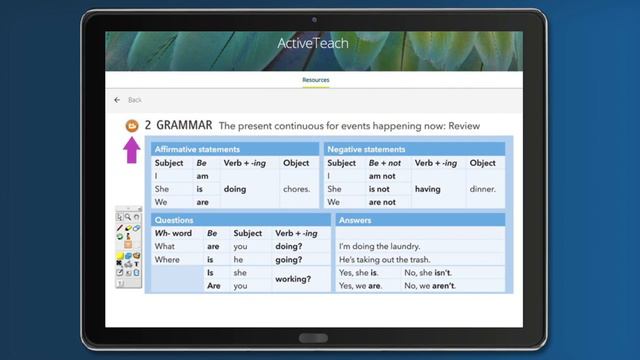Click the brown basket icon in toolbox

coord(137,256)
